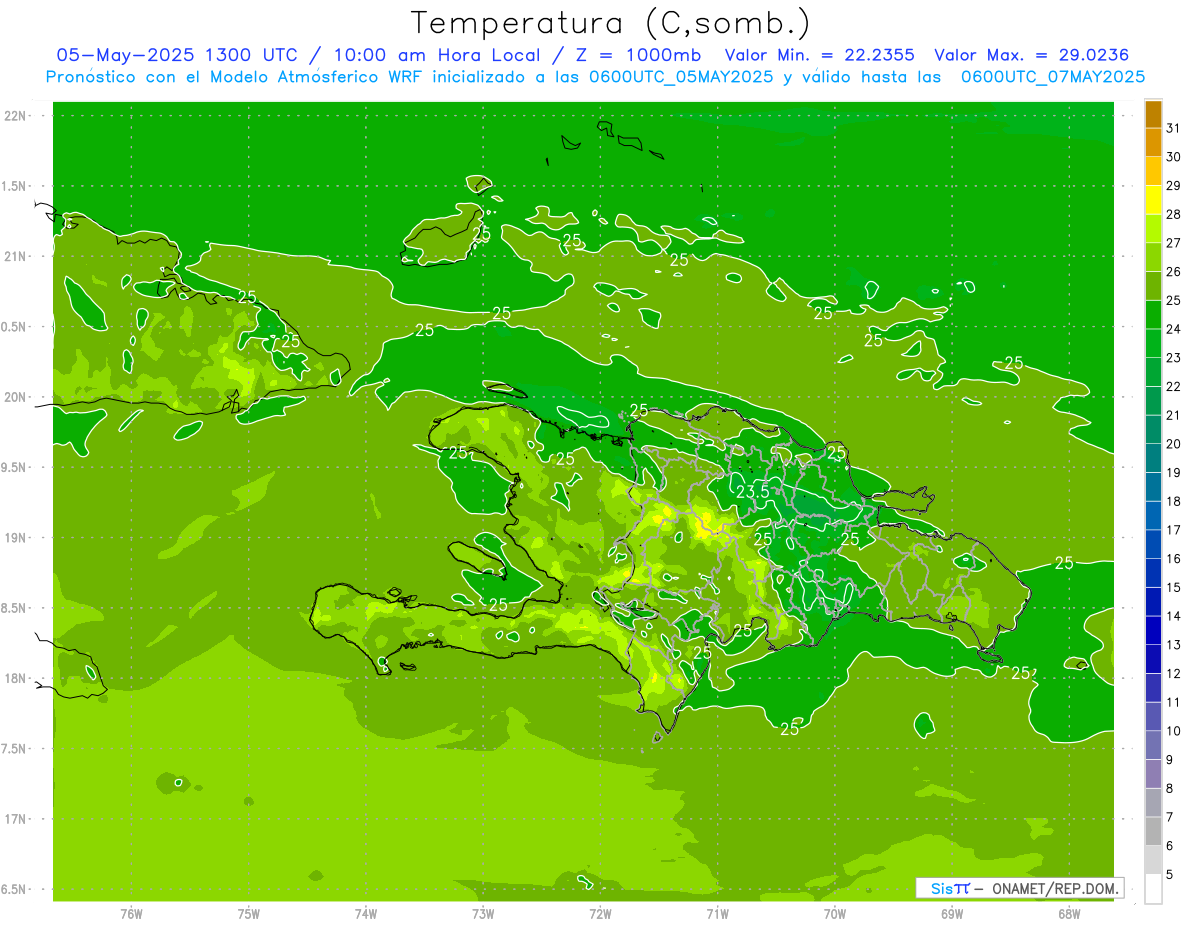1200x927 pixels.
Task: Click the "68W" longitude axis label
Action: point(1069,914)
